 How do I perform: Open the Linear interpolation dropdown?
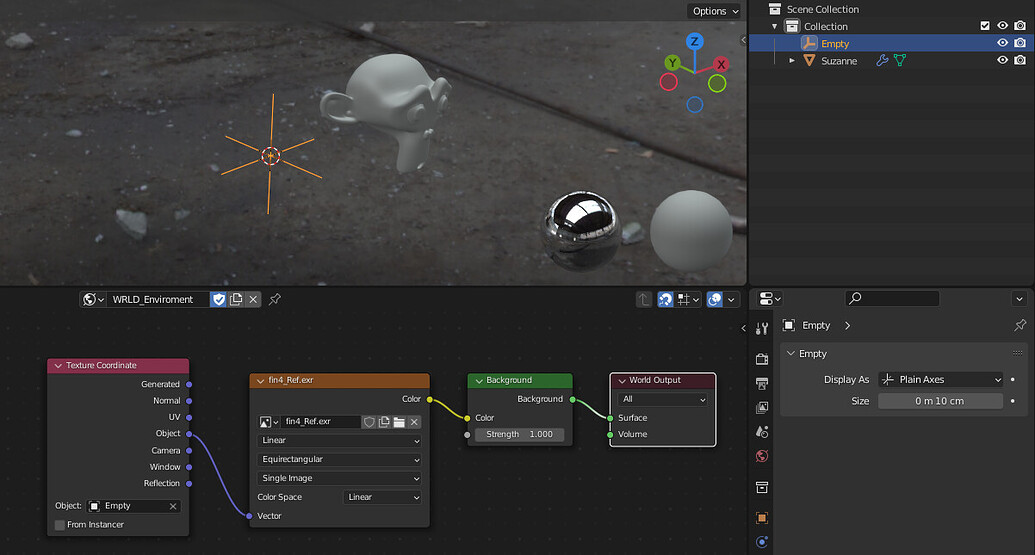[339, 441]
